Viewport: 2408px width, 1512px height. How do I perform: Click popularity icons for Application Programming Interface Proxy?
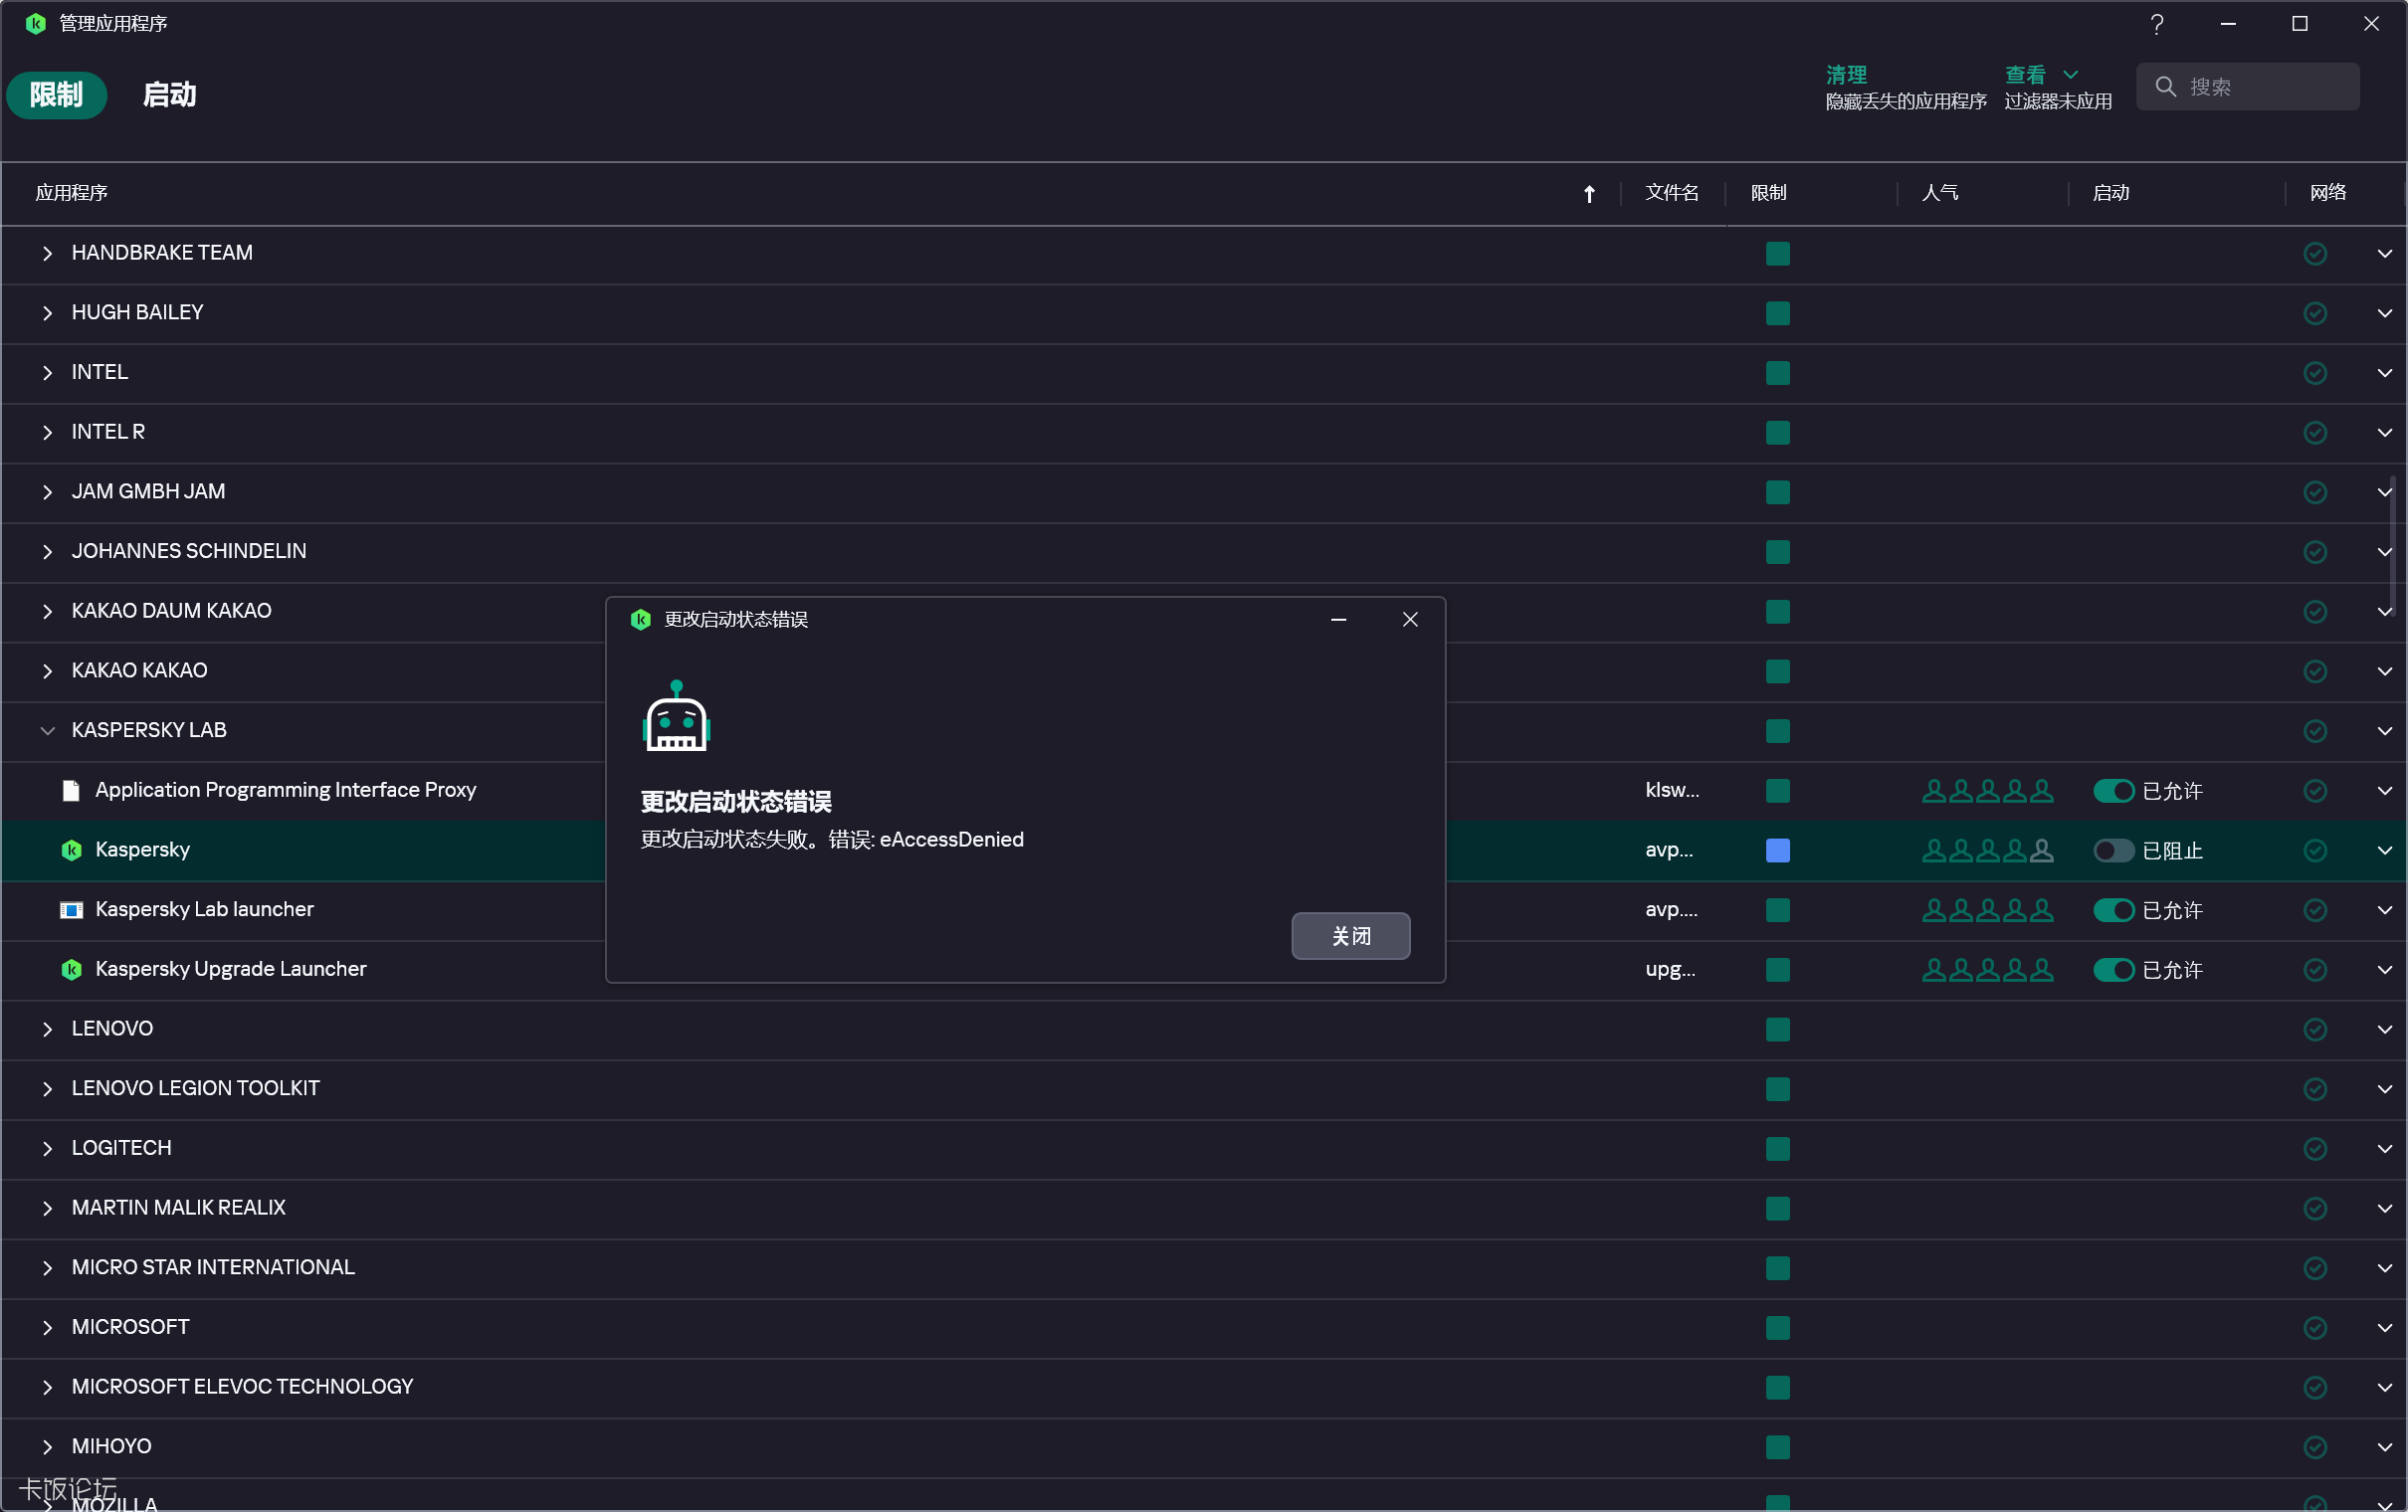[x=1987, y=791]
